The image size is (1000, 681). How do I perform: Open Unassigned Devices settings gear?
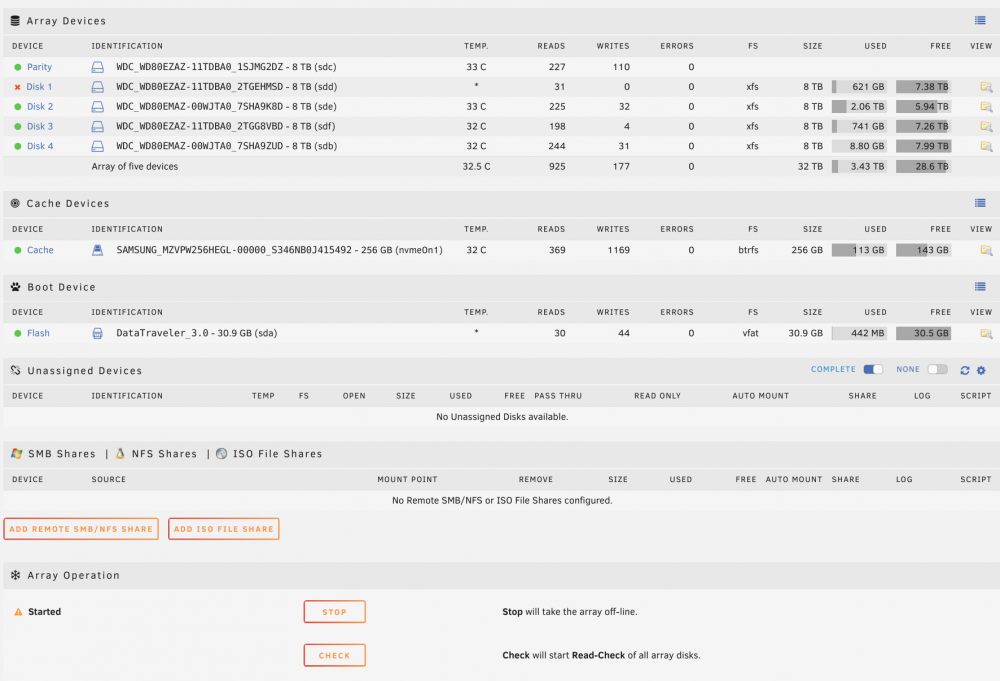click(x=981, y=370)
